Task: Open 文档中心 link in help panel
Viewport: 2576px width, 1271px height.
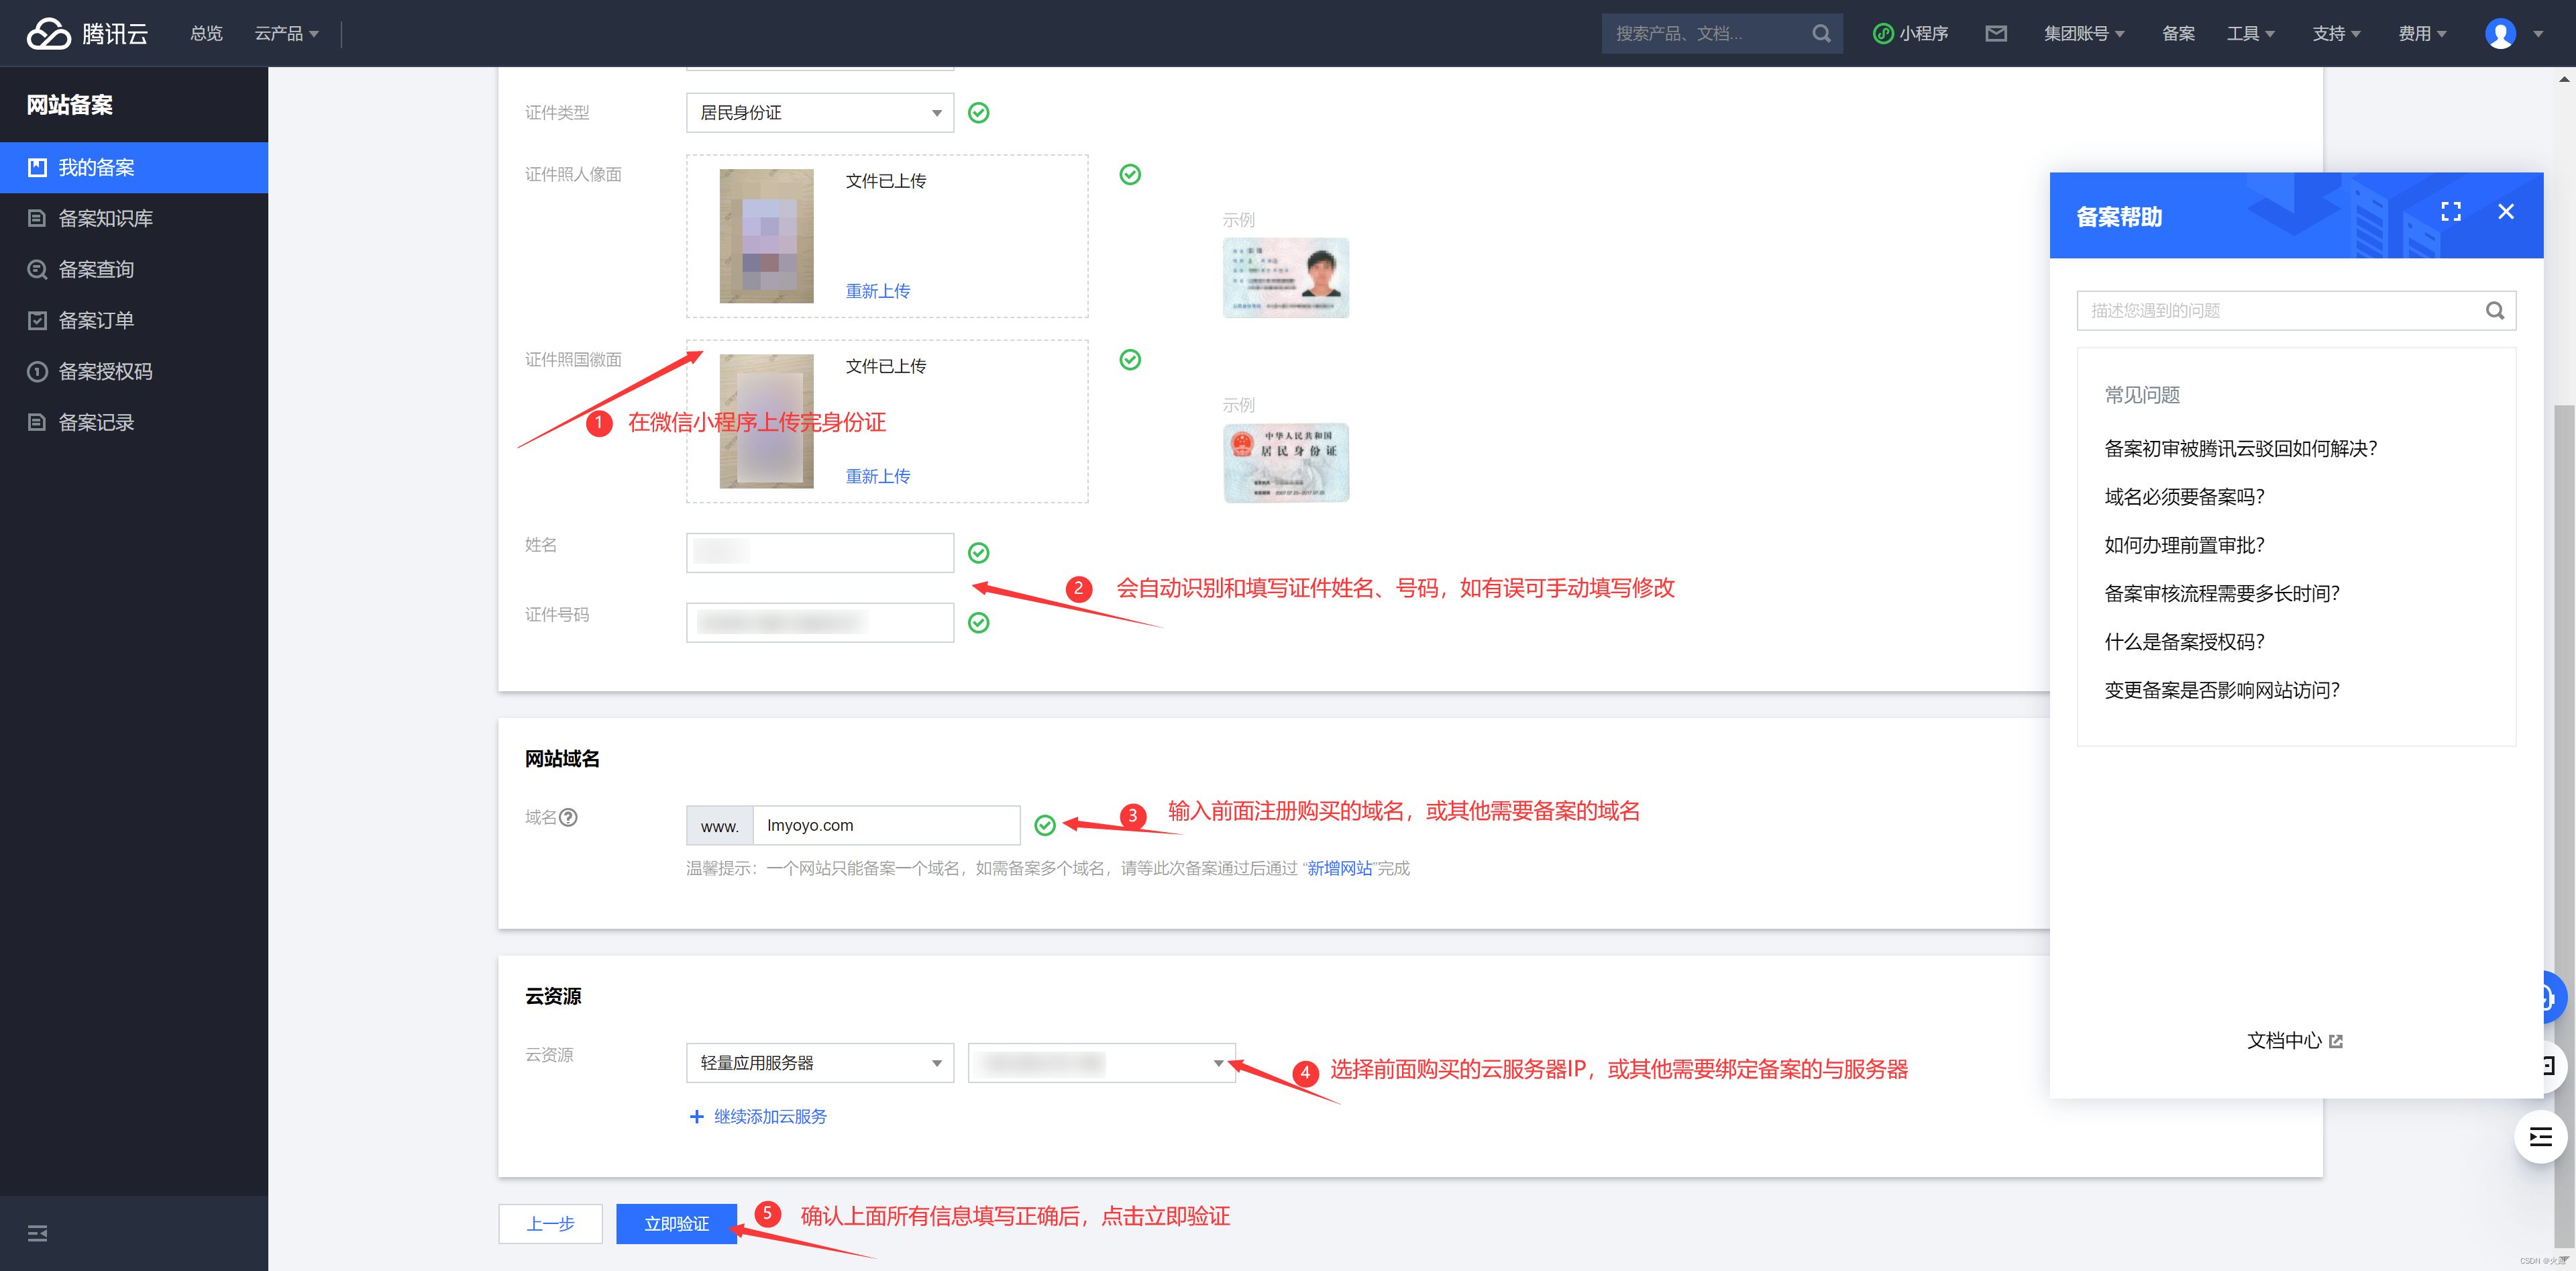Action: click(2284, 1041)
